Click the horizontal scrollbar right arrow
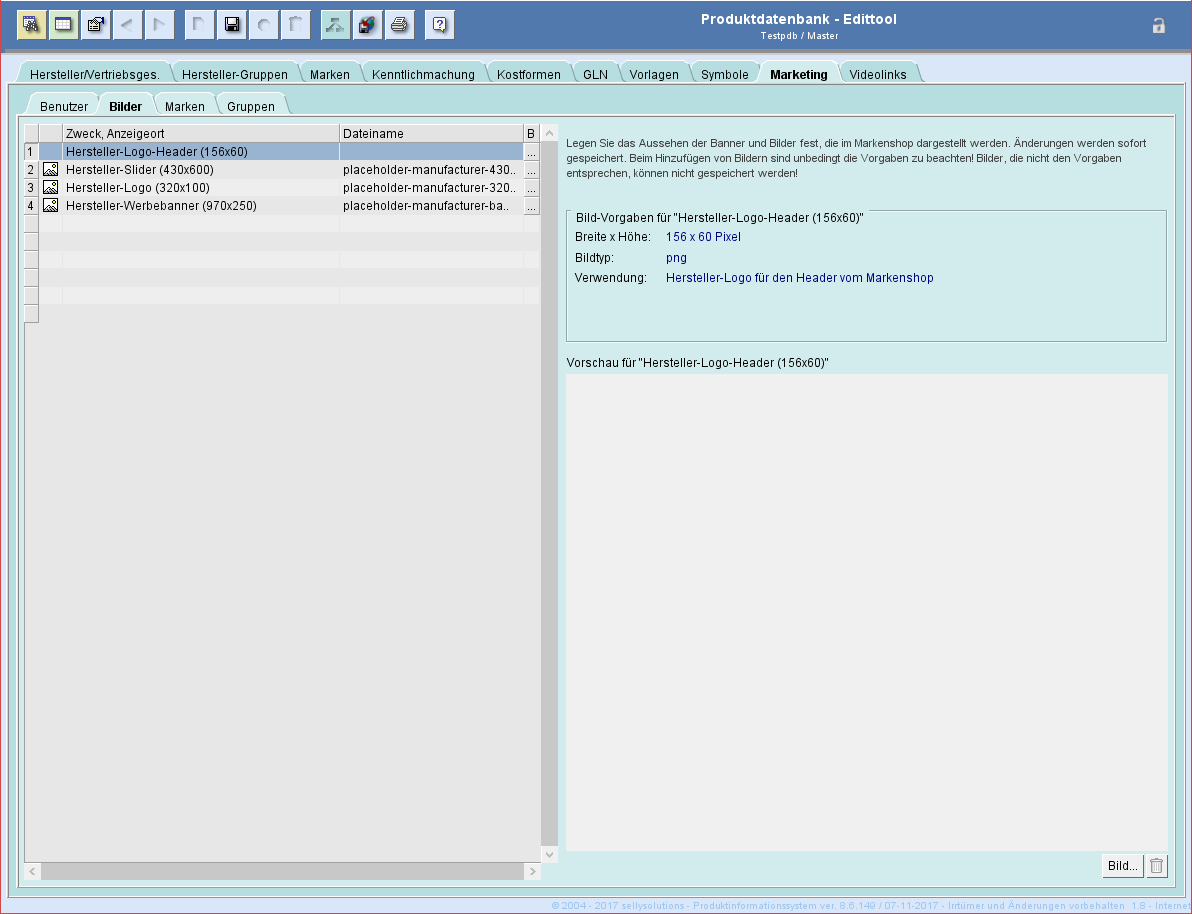 531,872
